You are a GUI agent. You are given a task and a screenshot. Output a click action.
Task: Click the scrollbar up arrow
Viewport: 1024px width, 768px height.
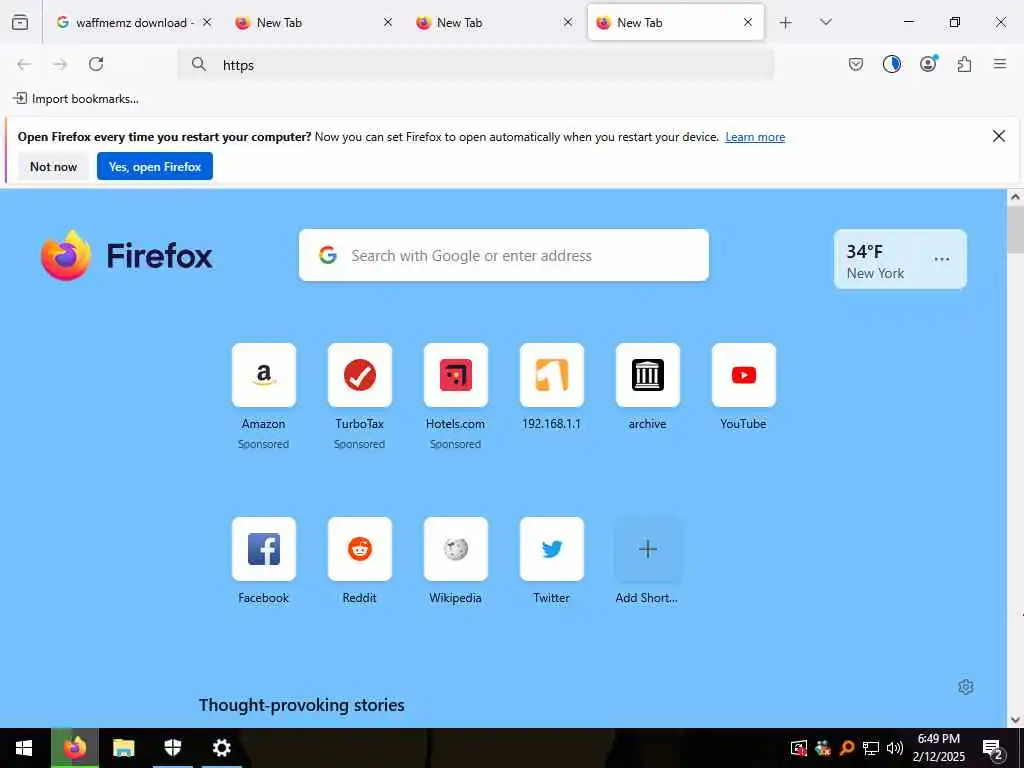coord(1016,197)
